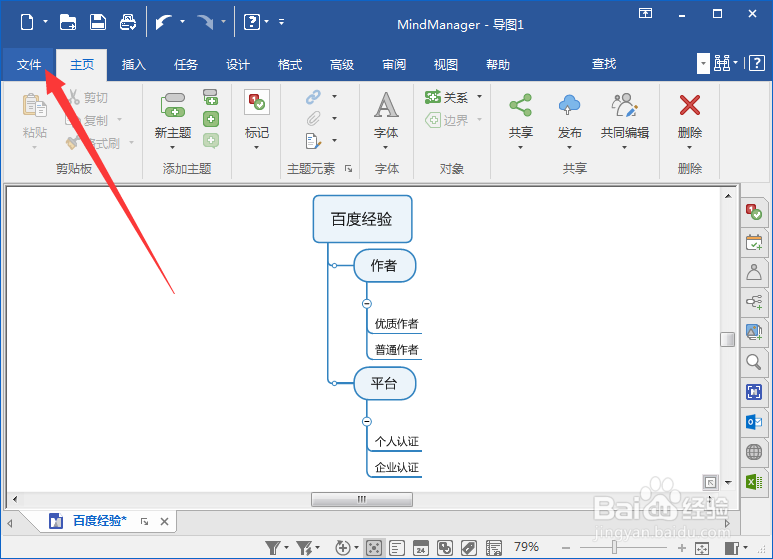Click the horizontal scrollbar thumb
The width and height of the screenshot is (773, 559).
tap(362, 499)
